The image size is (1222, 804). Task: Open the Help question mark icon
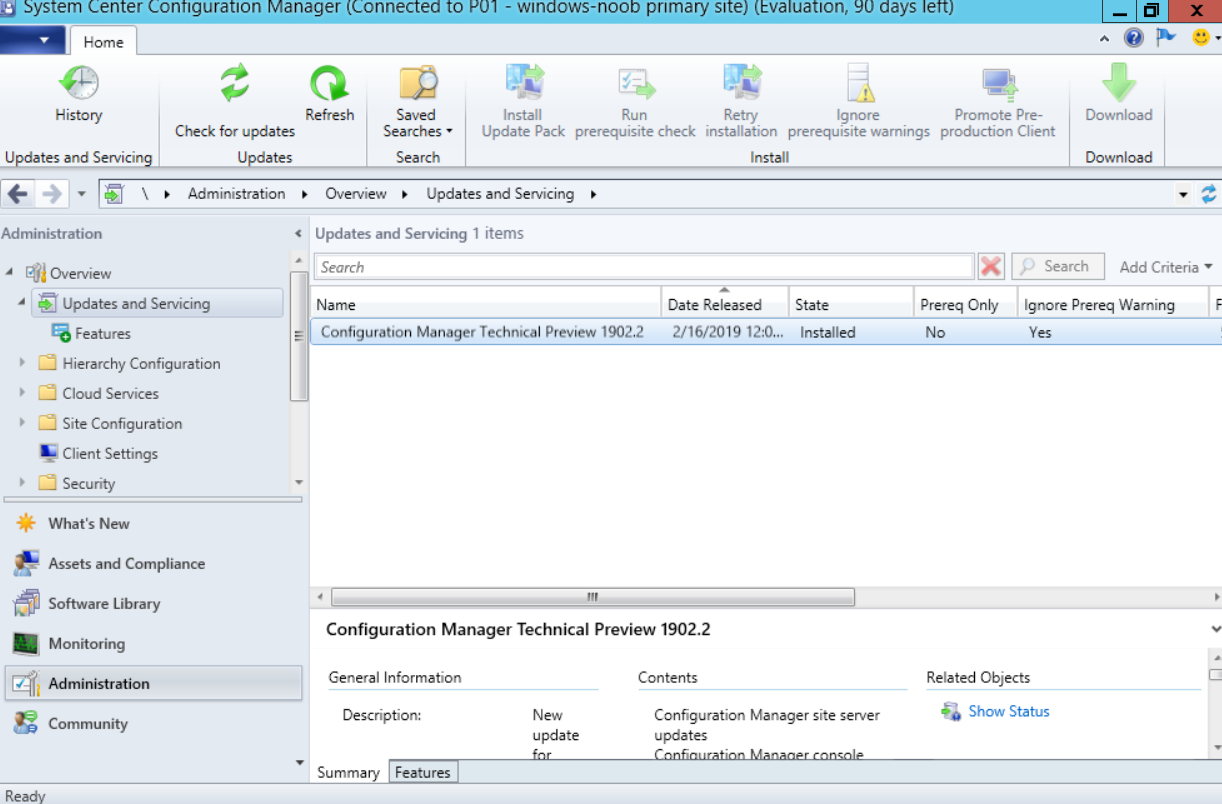click(1134, 38)
